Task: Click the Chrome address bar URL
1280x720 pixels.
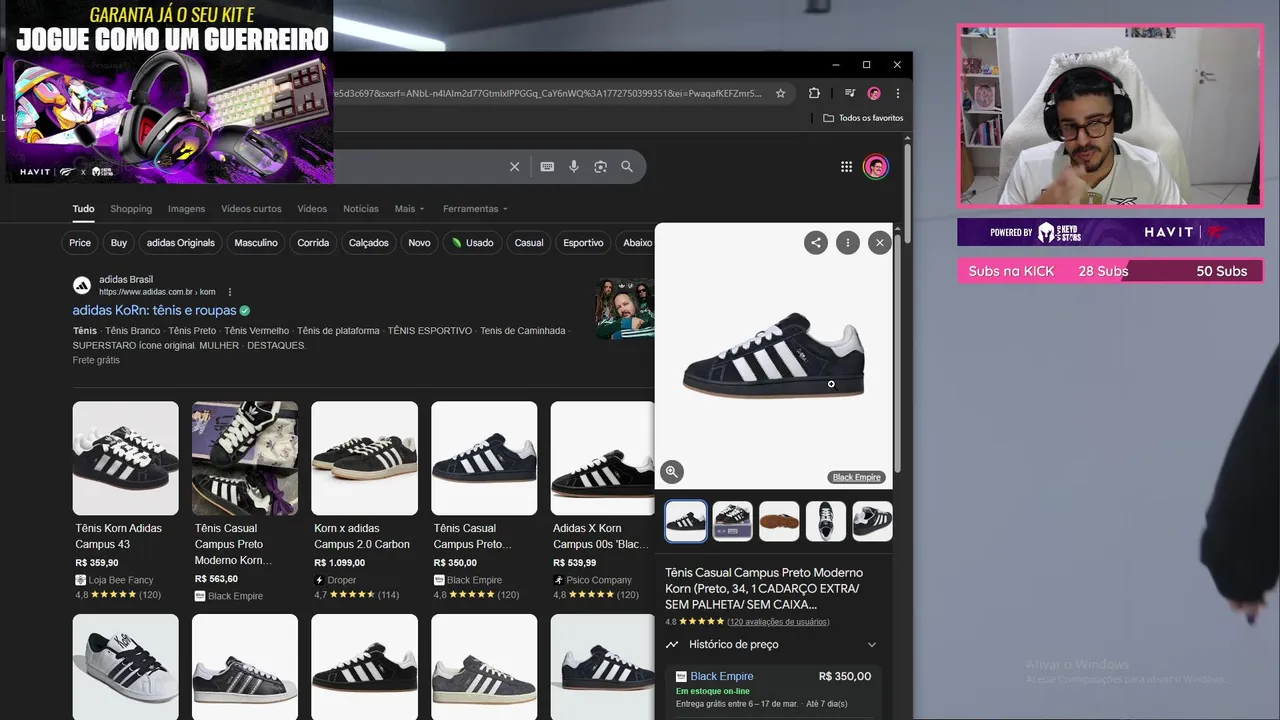Action: tap(550, 93)
